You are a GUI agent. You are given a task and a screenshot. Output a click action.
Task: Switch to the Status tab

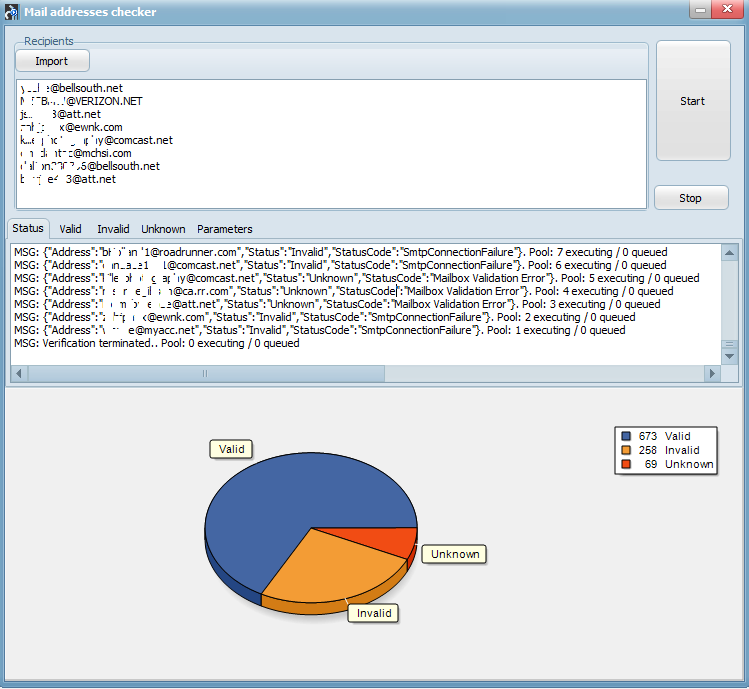(x=28, y=229)
